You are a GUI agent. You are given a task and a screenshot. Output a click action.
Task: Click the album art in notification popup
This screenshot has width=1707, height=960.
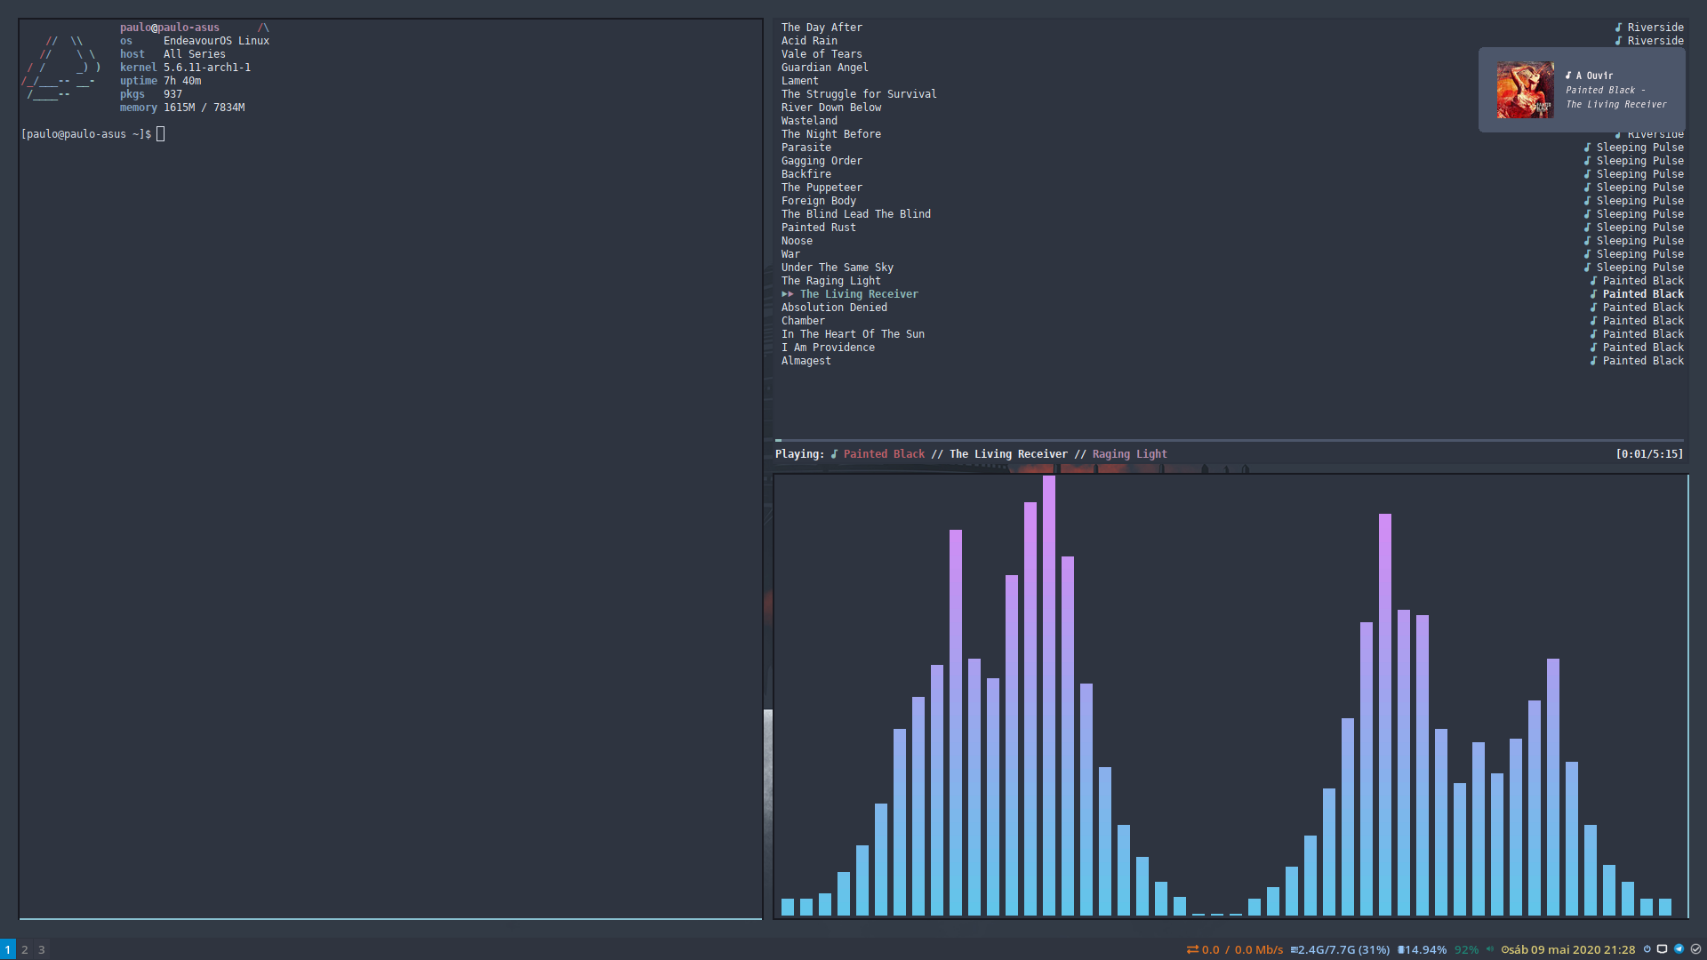click(x=1525, y=90)
